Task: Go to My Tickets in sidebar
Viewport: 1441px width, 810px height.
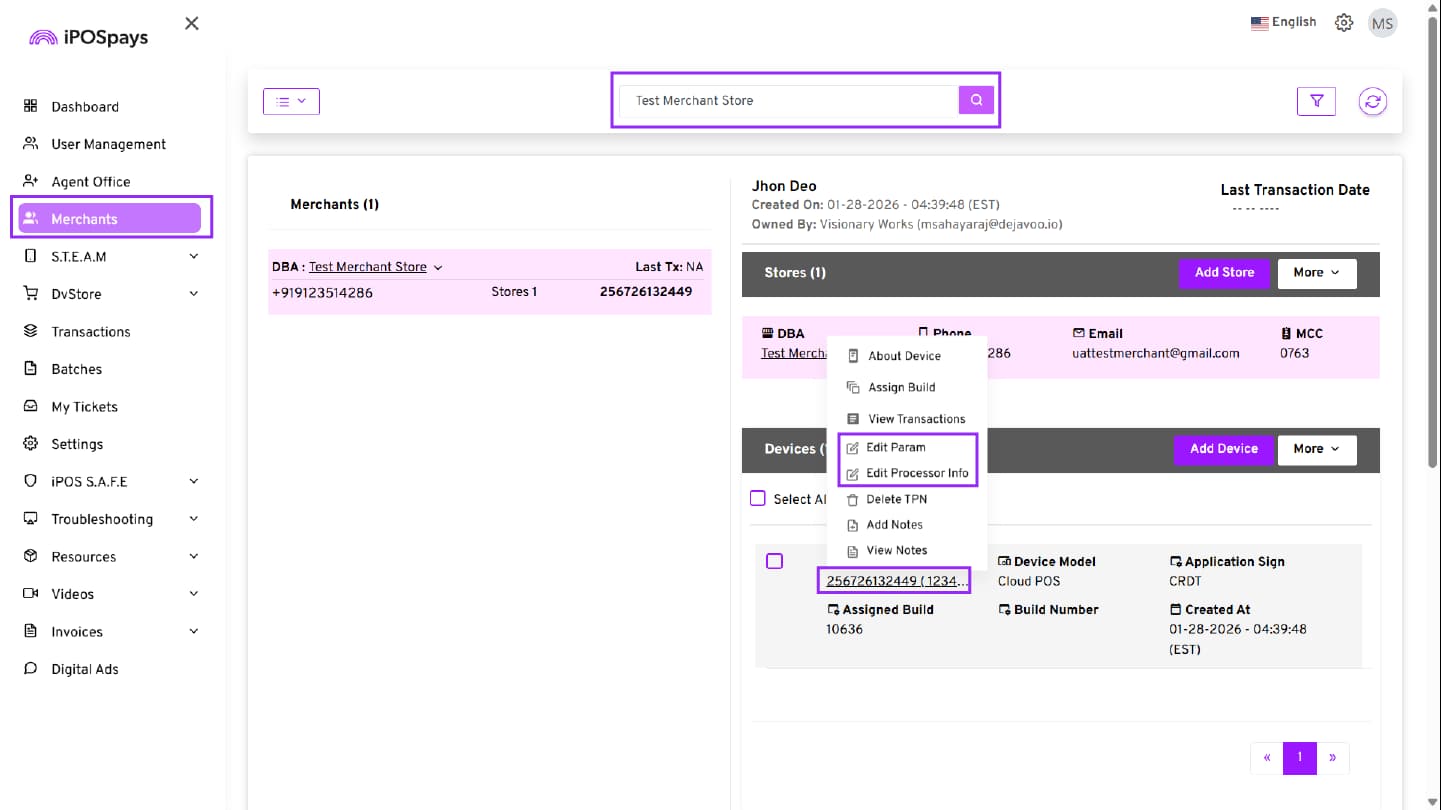Action: coord(84,407)
